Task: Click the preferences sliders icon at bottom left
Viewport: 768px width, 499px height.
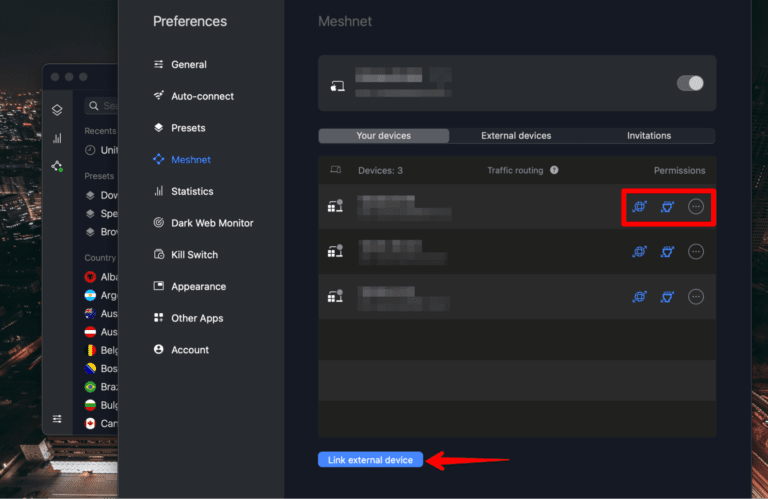Action: tap(57, 418)
